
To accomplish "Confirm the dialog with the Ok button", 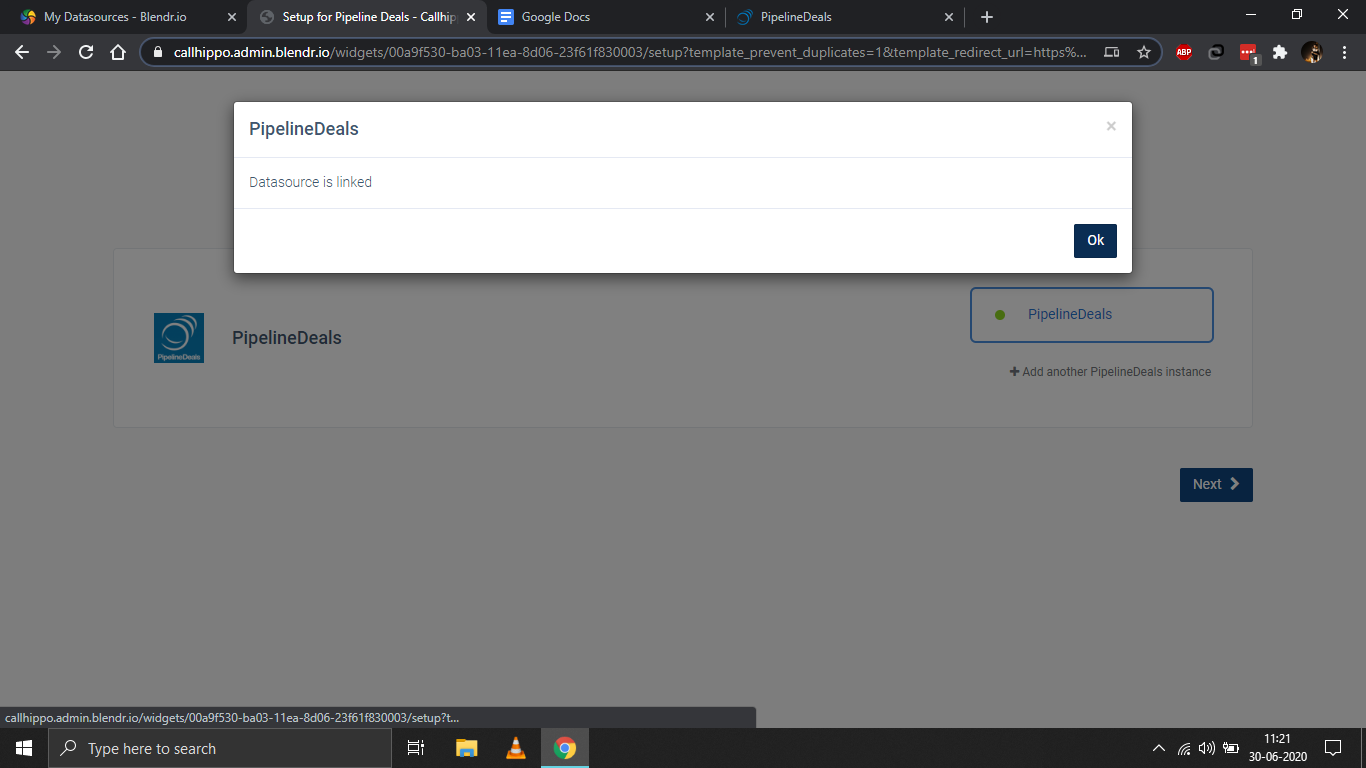I will 1095,240.
